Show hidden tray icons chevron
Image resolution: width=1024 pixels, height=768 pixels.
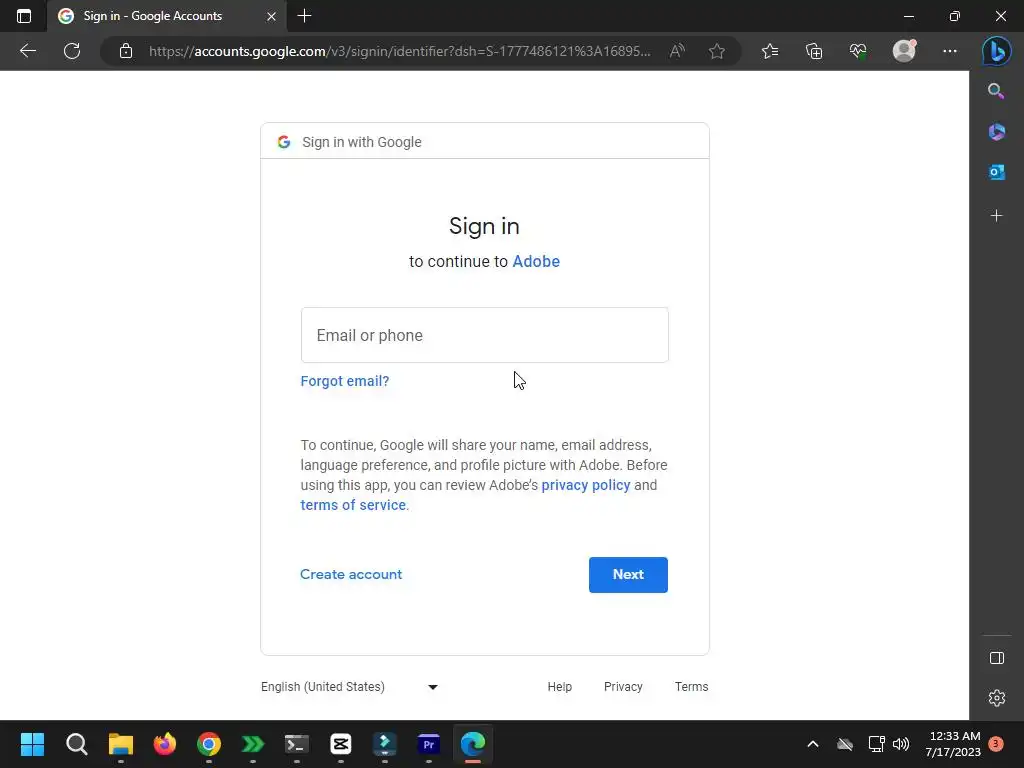click(813, 744)
